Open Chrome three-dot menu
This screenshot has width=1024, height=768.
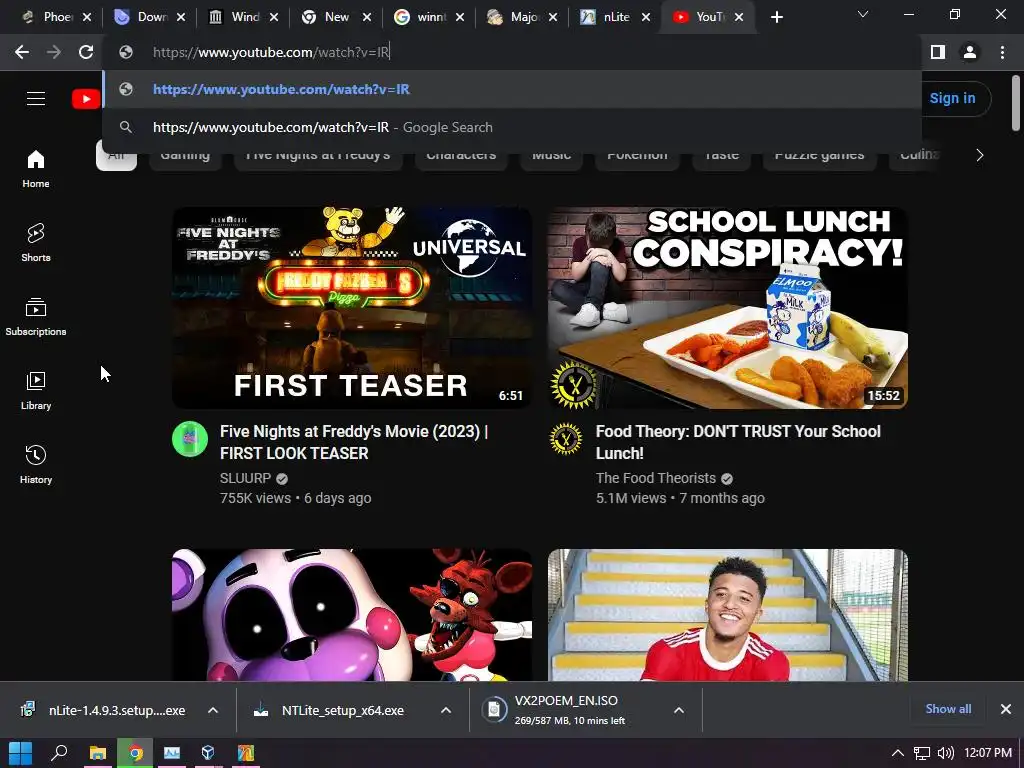click(x=1002, y=52)
